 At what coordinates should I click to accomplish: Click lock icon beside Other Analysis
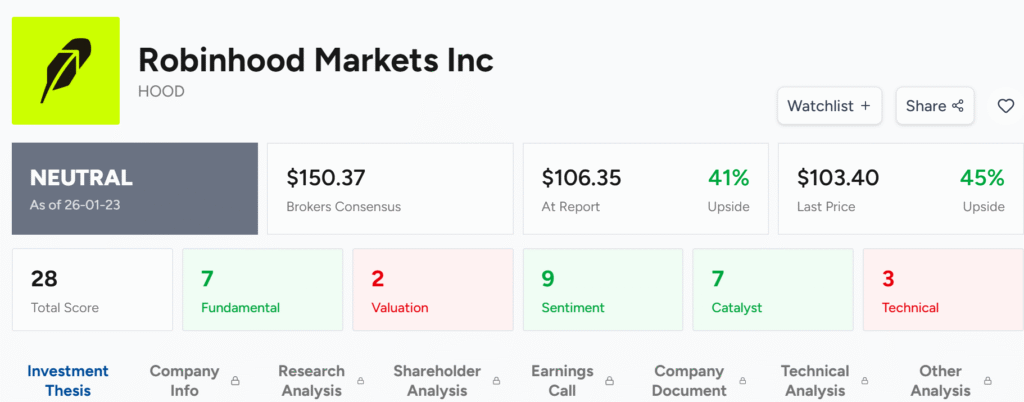988,381
